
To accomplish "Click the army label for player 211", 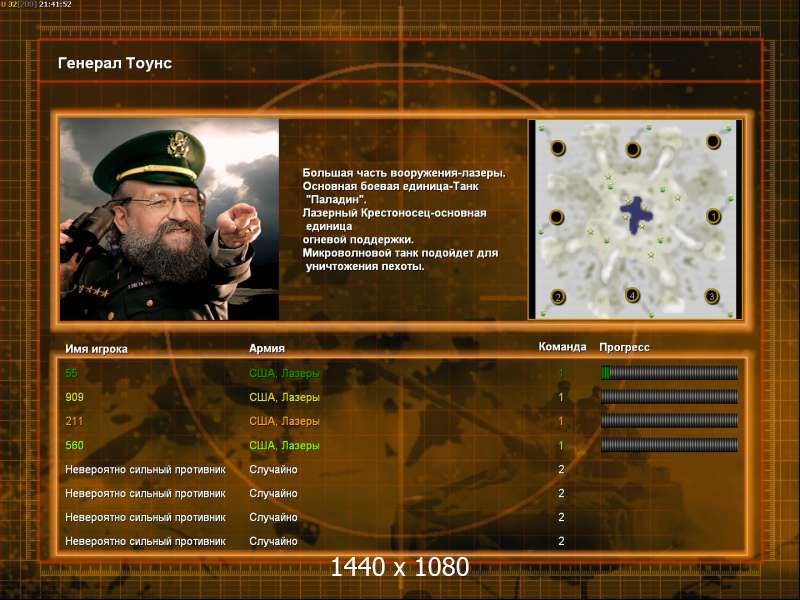I will (284, 421).
